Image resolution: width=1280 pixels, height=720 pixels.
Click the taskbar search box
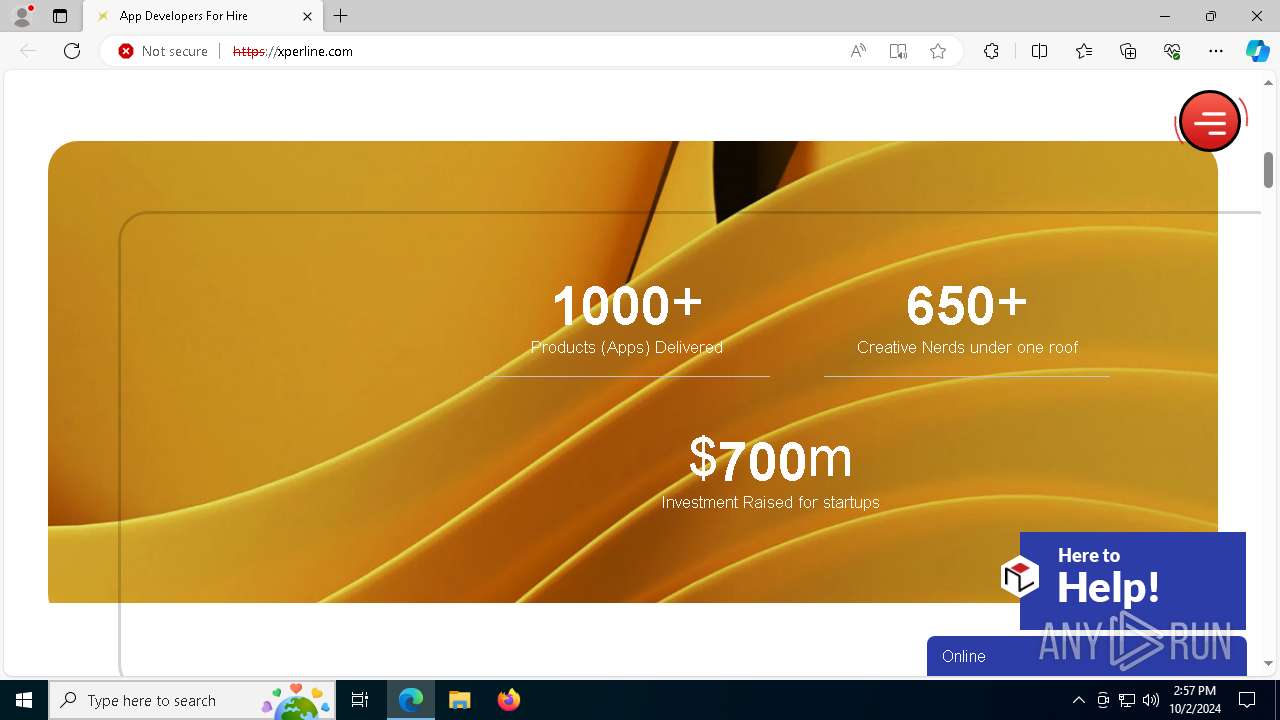click(192, 700)
